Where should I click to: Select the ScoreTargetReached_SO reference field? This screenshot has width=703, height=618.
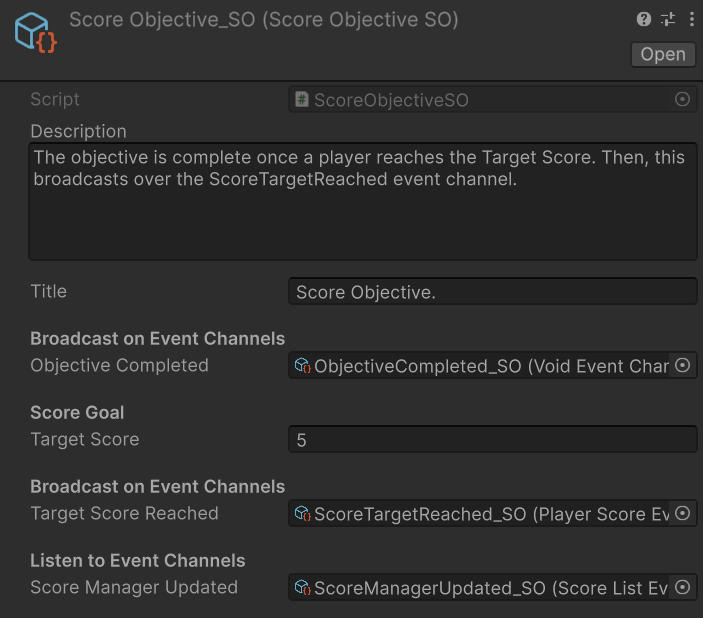(480, 514)
